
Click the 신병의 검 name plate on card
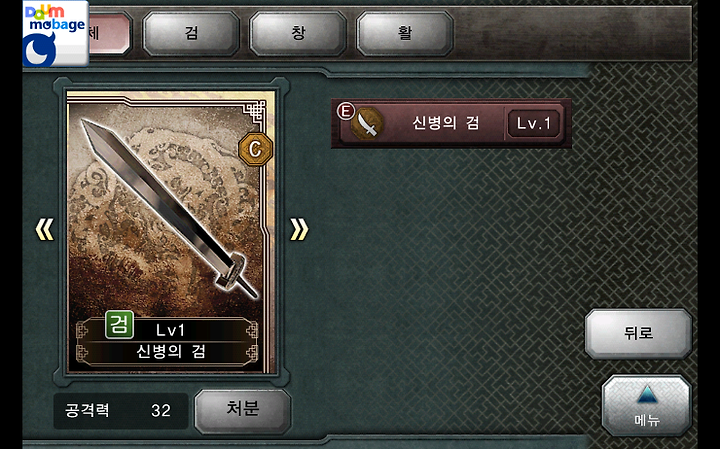point(170,352)
